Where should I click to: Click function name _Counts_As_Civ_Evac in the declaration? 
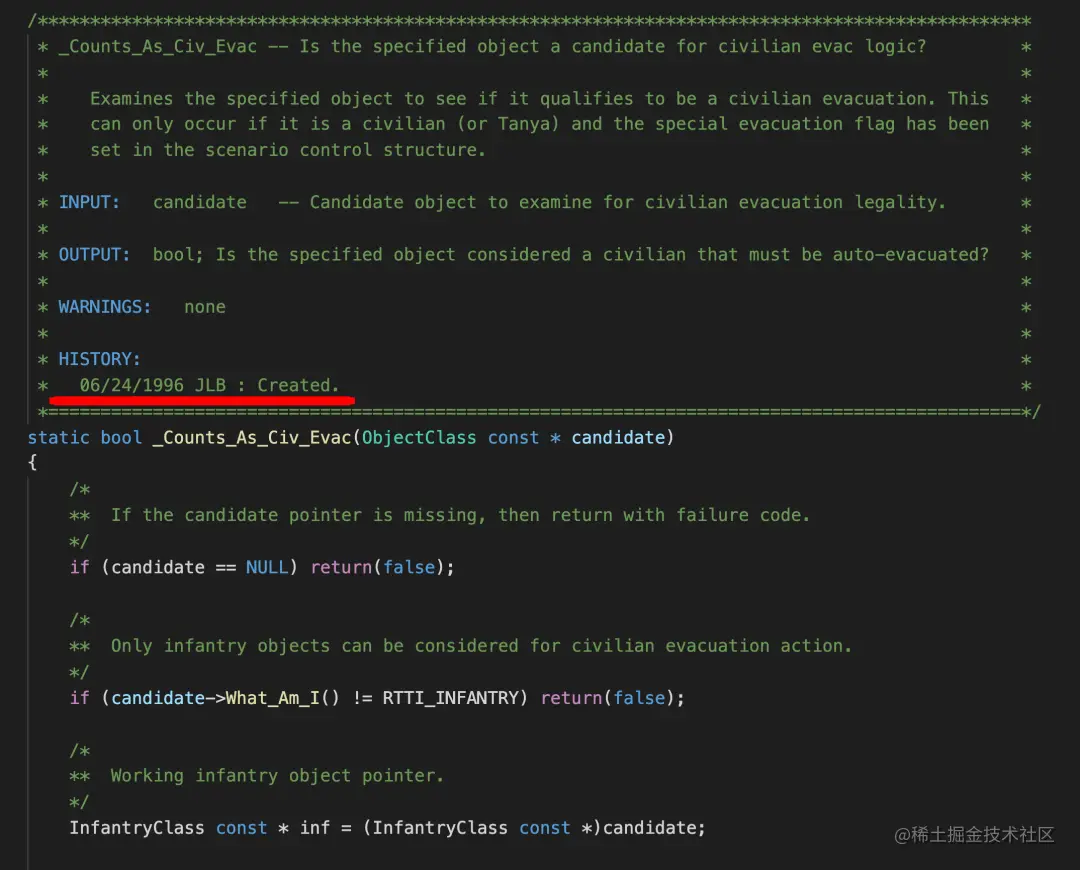(252, 438)
